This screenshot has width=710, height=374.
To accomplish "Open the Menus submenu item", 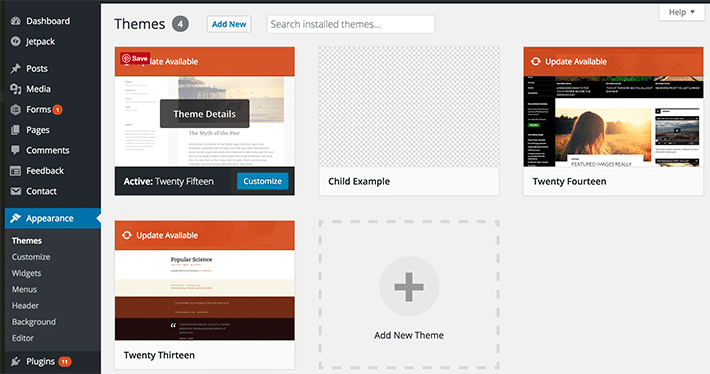I will tap(24, 289).
